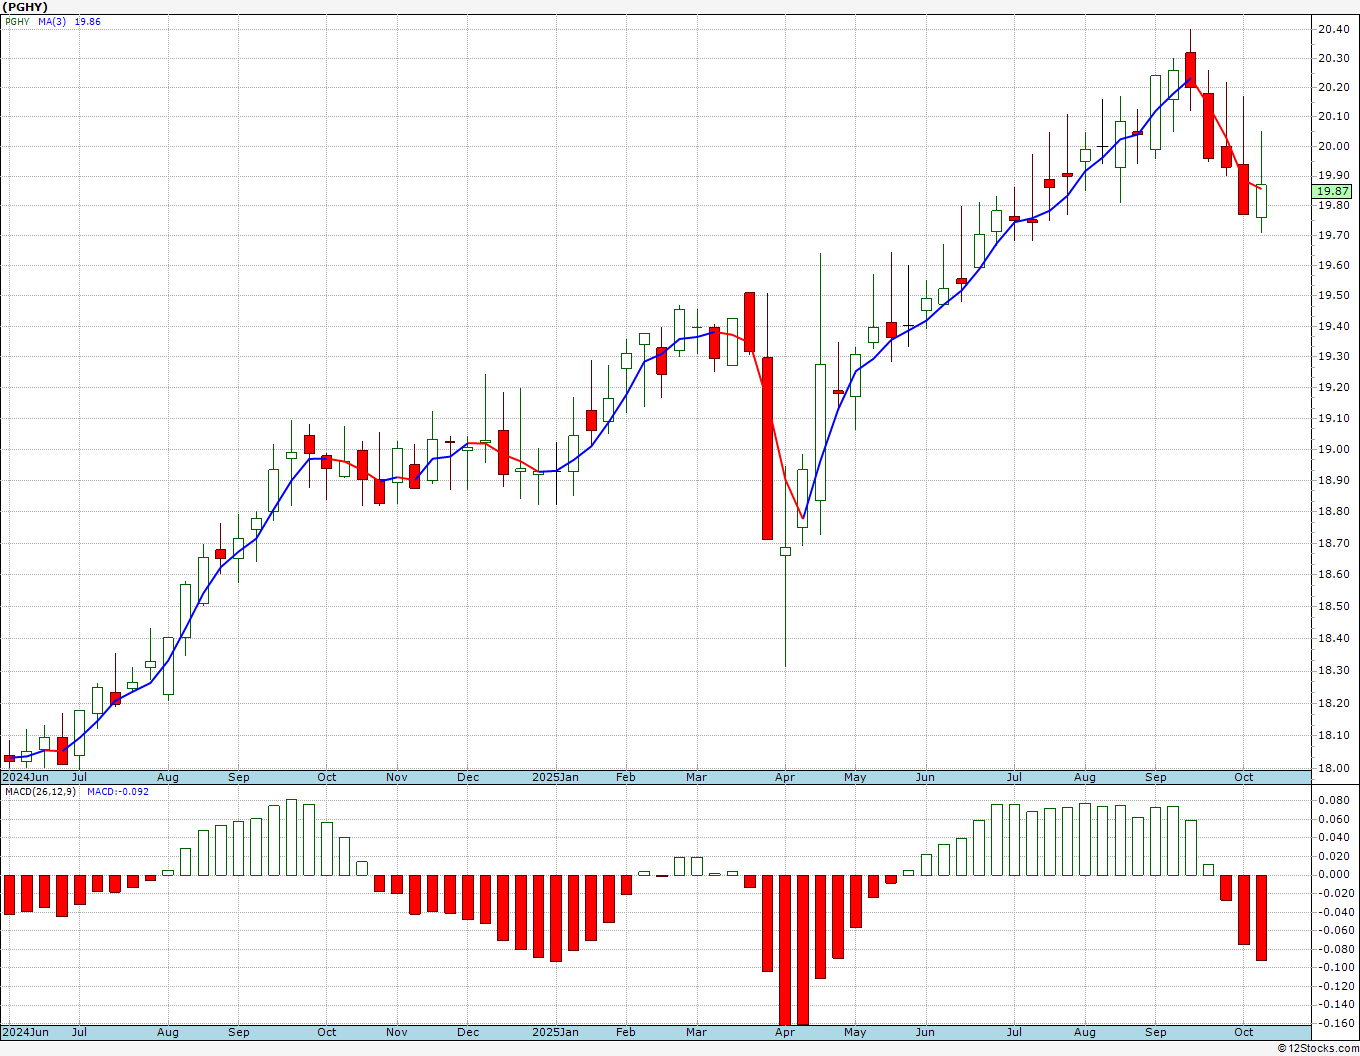Click the Apr label on price chart axis
The width and height of the screenshot is (1360, 1056).
click(785, 777)
